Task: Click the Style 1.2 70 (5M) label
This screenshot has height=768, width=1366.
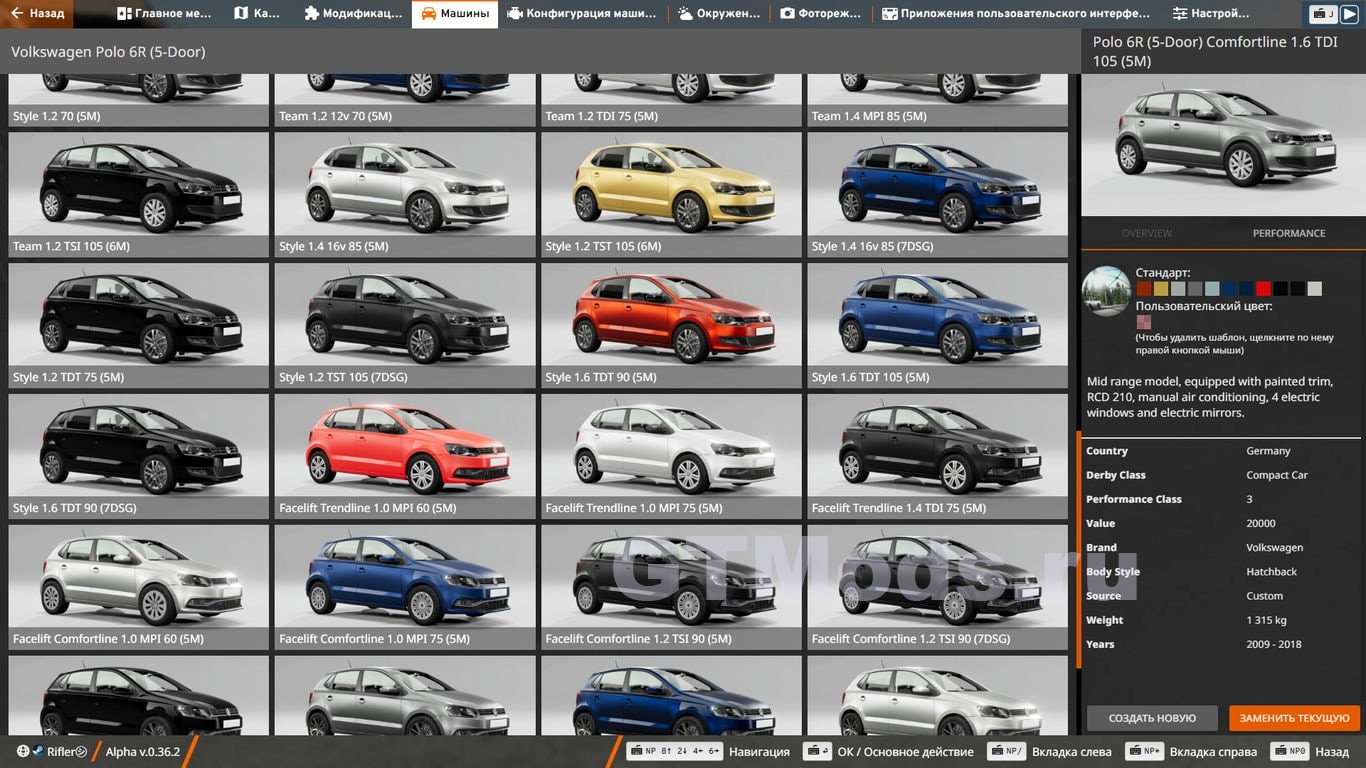Action: pyautogui.click(x=56, y=116)
